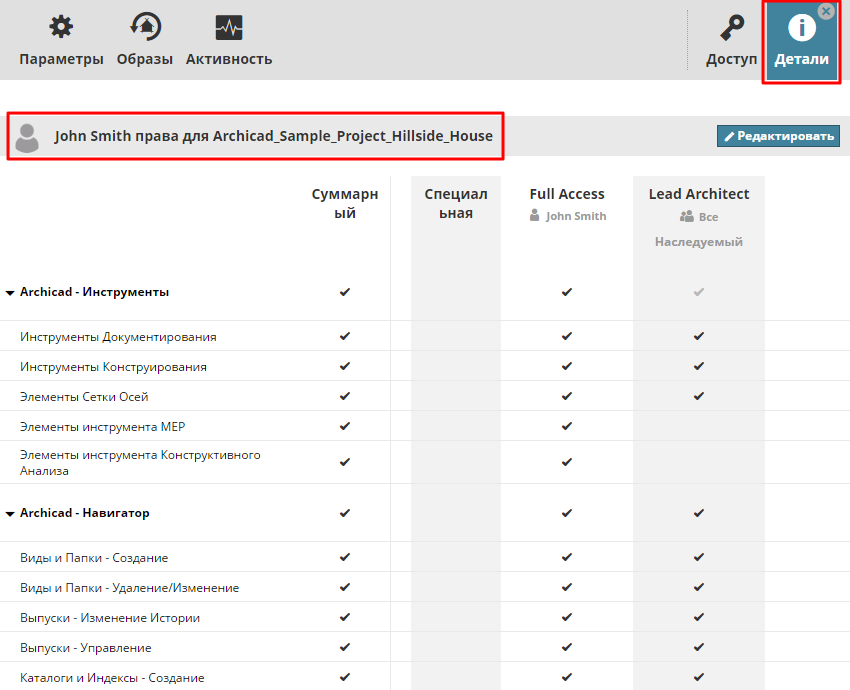Collapse the Archicad - Инструменты section
This screenshot has width=850, height=690.
(x=10, y=293)
